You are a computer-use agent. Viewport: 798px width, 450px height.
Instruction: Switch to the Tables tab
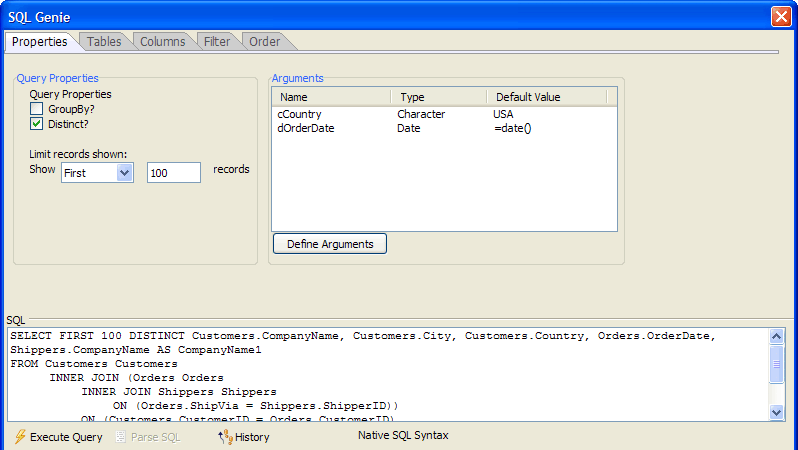coord(104,42)
